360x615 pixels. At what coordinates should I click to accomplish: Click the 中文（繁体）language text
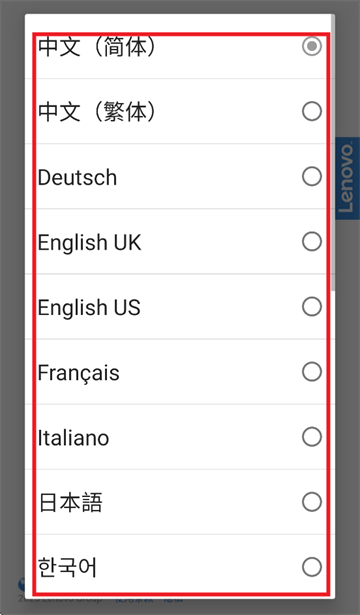coord(97,112)
